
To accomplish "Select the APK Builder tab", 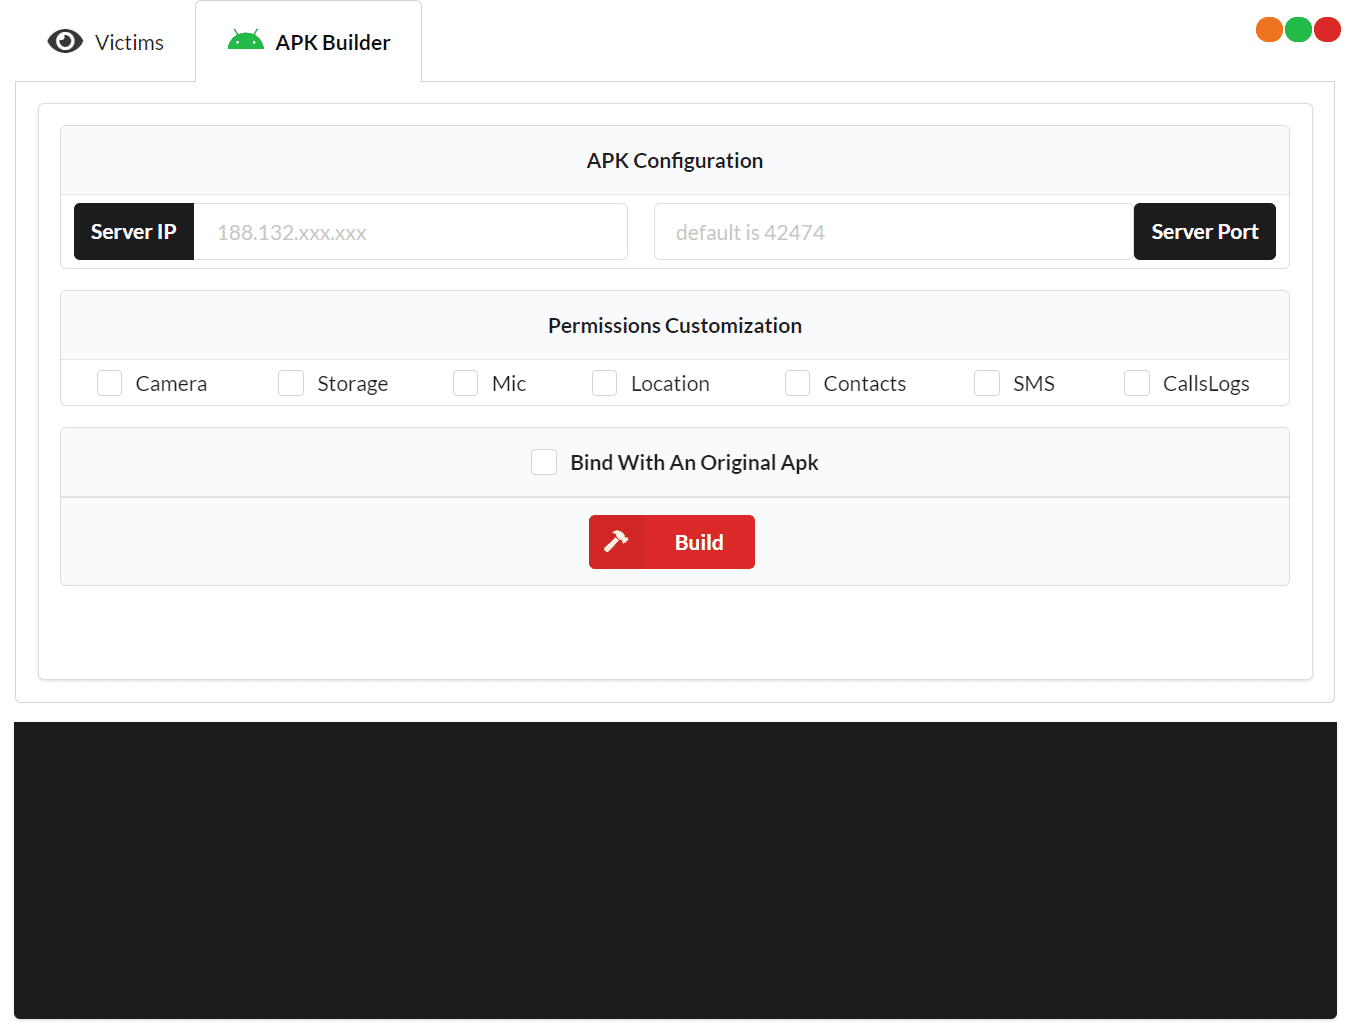I will coord(308,41).
